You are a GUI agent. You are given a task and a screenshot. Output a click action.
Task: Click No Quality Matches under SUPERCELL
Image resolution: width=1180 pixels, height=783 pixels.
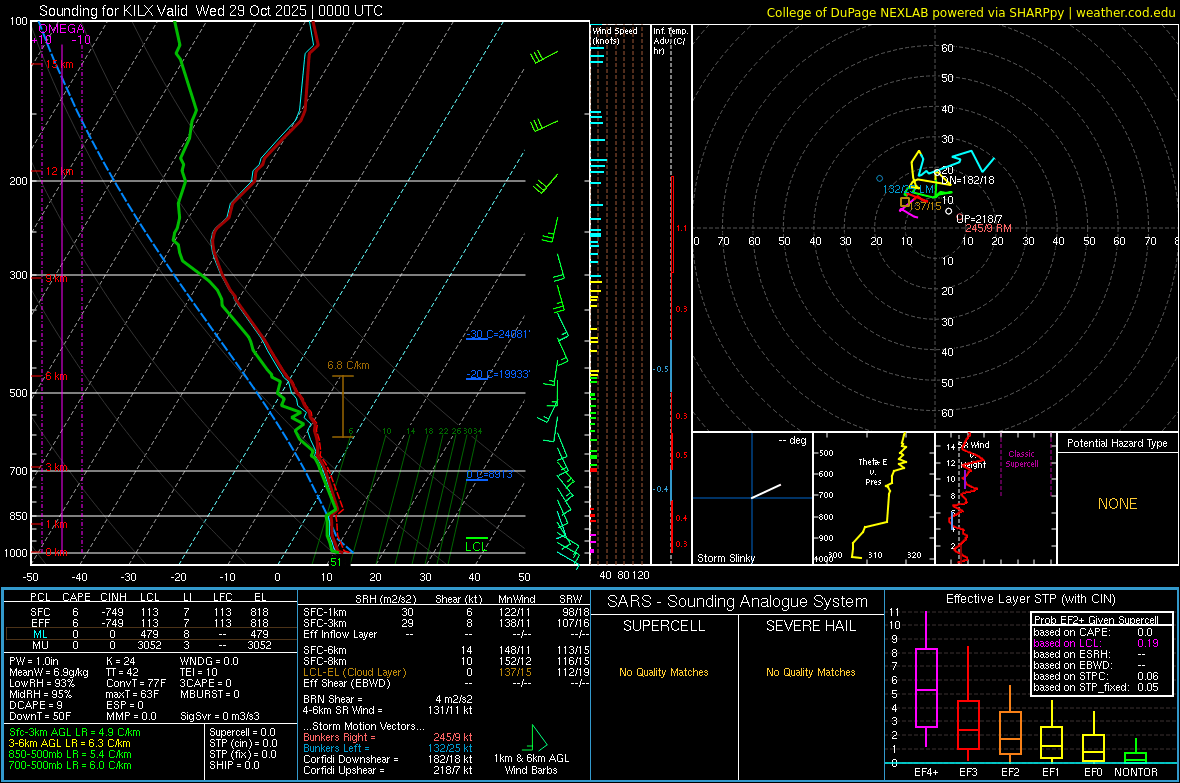[664, 672]
